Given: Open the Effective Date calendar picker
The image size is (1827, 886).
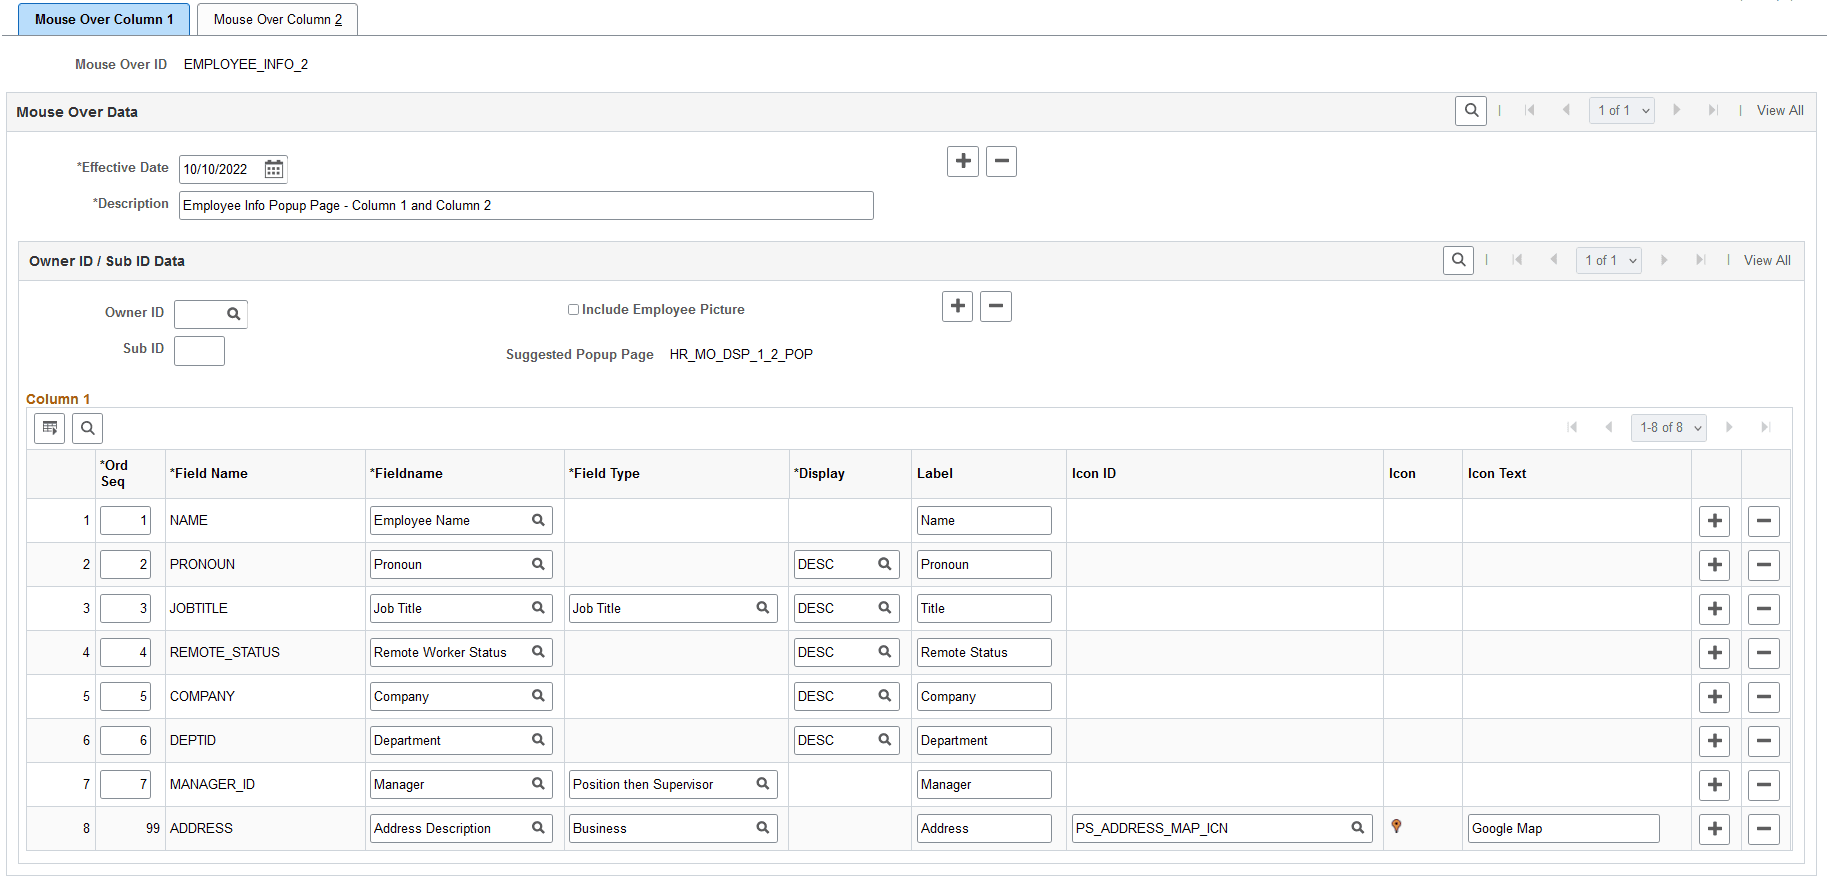Looking at the screenshot, I should coord(273,169).
